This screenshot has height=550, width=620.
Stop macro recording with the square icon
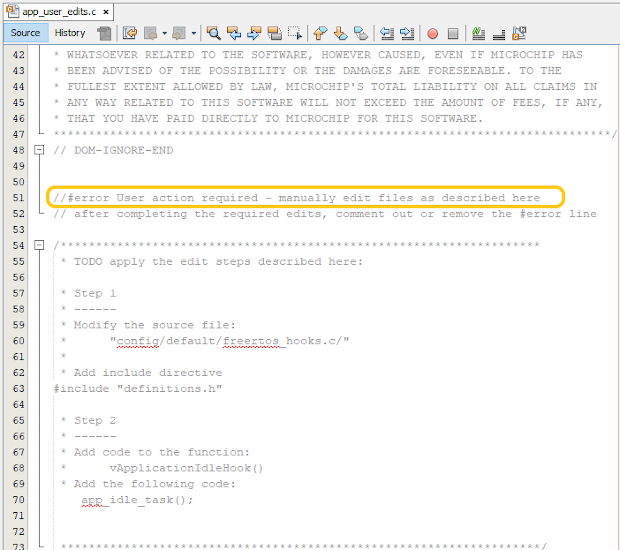coord(453,33)
